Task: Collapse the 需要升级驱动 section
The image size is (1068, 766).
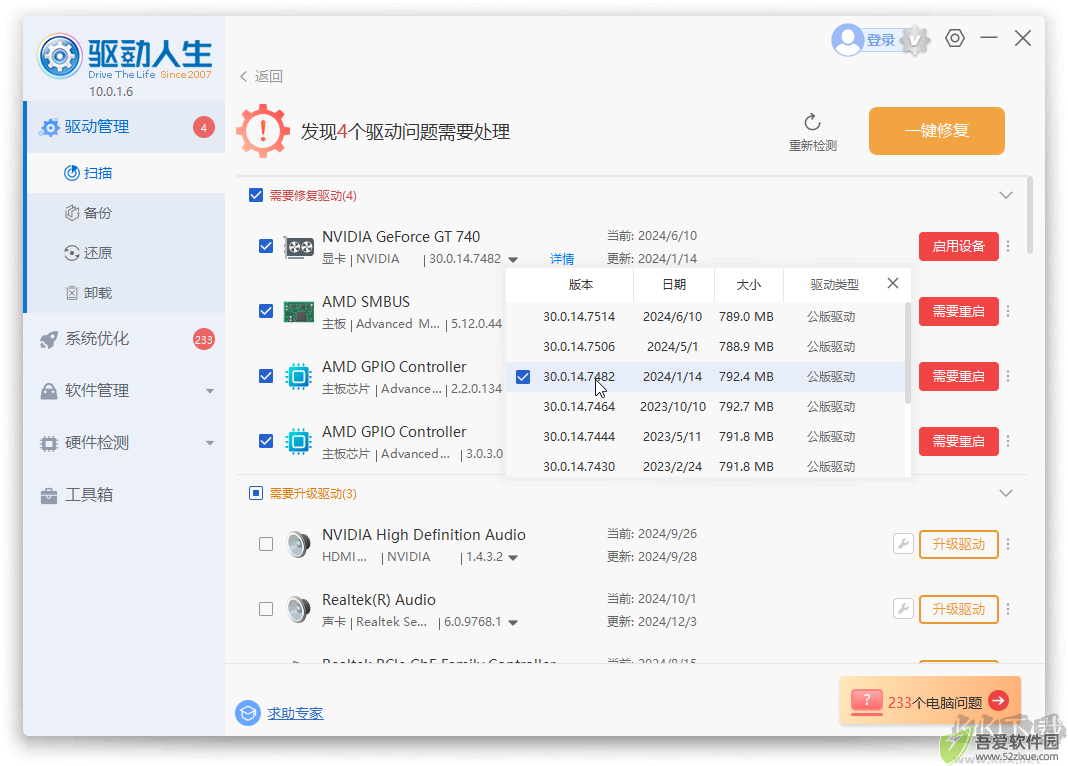Action: click(x=1006, y=493)
